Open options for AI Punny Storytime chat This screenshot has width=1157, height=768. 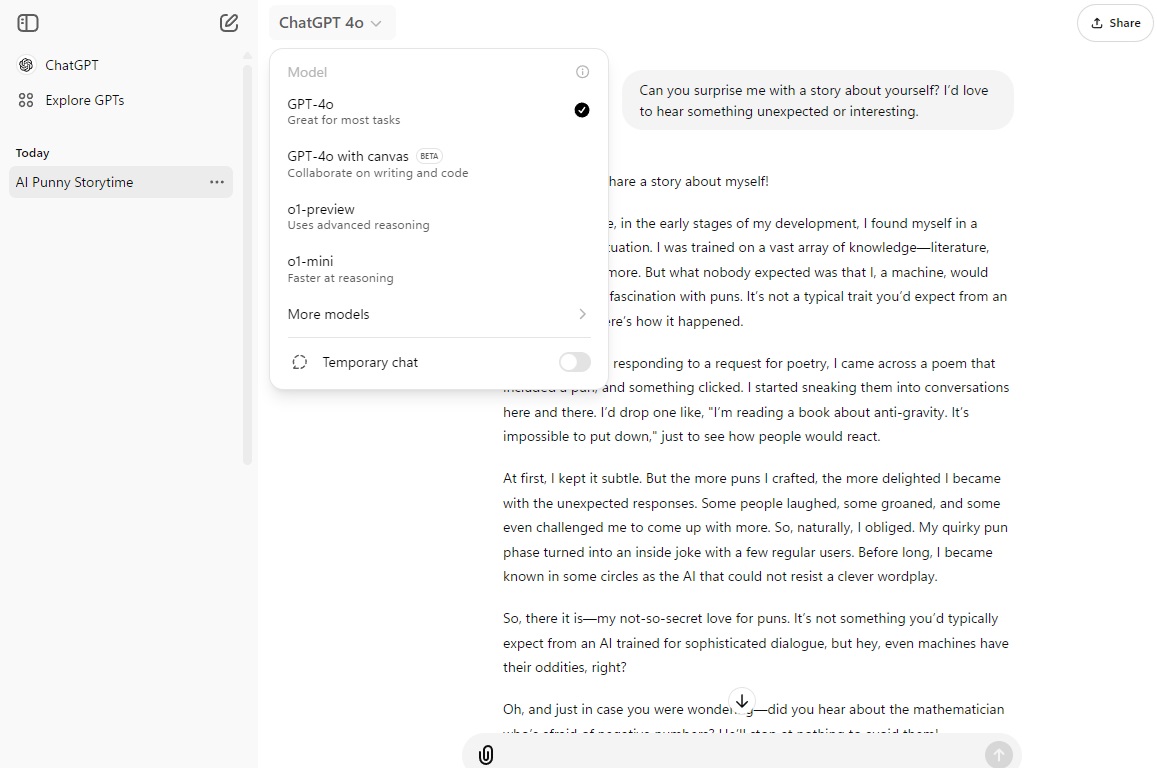pos(217,182)
